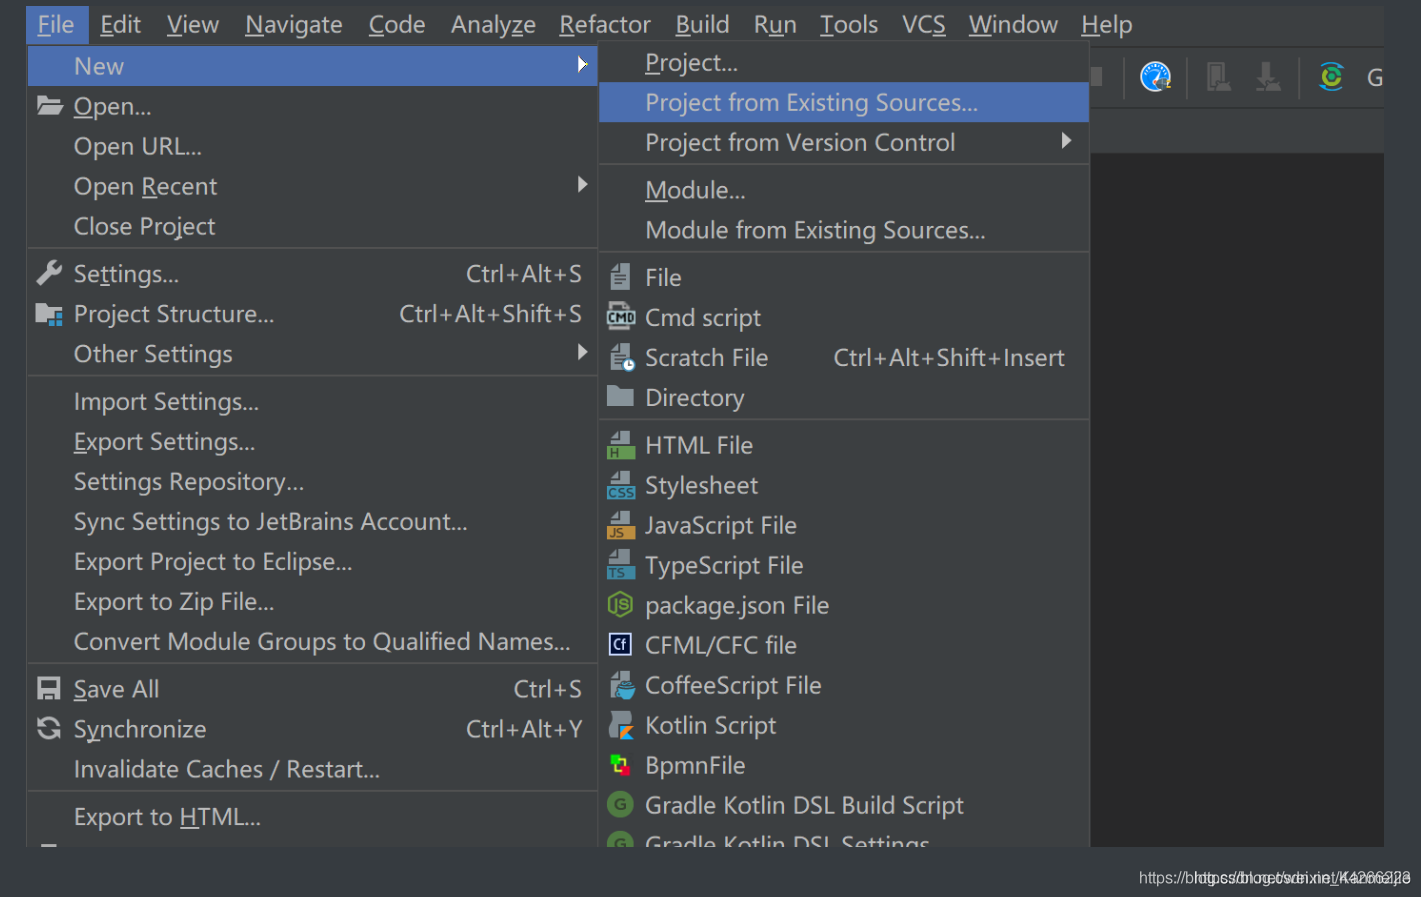
Task: Click the greyed download arrow toolbar icon
Action: (x=1268, y=76)
